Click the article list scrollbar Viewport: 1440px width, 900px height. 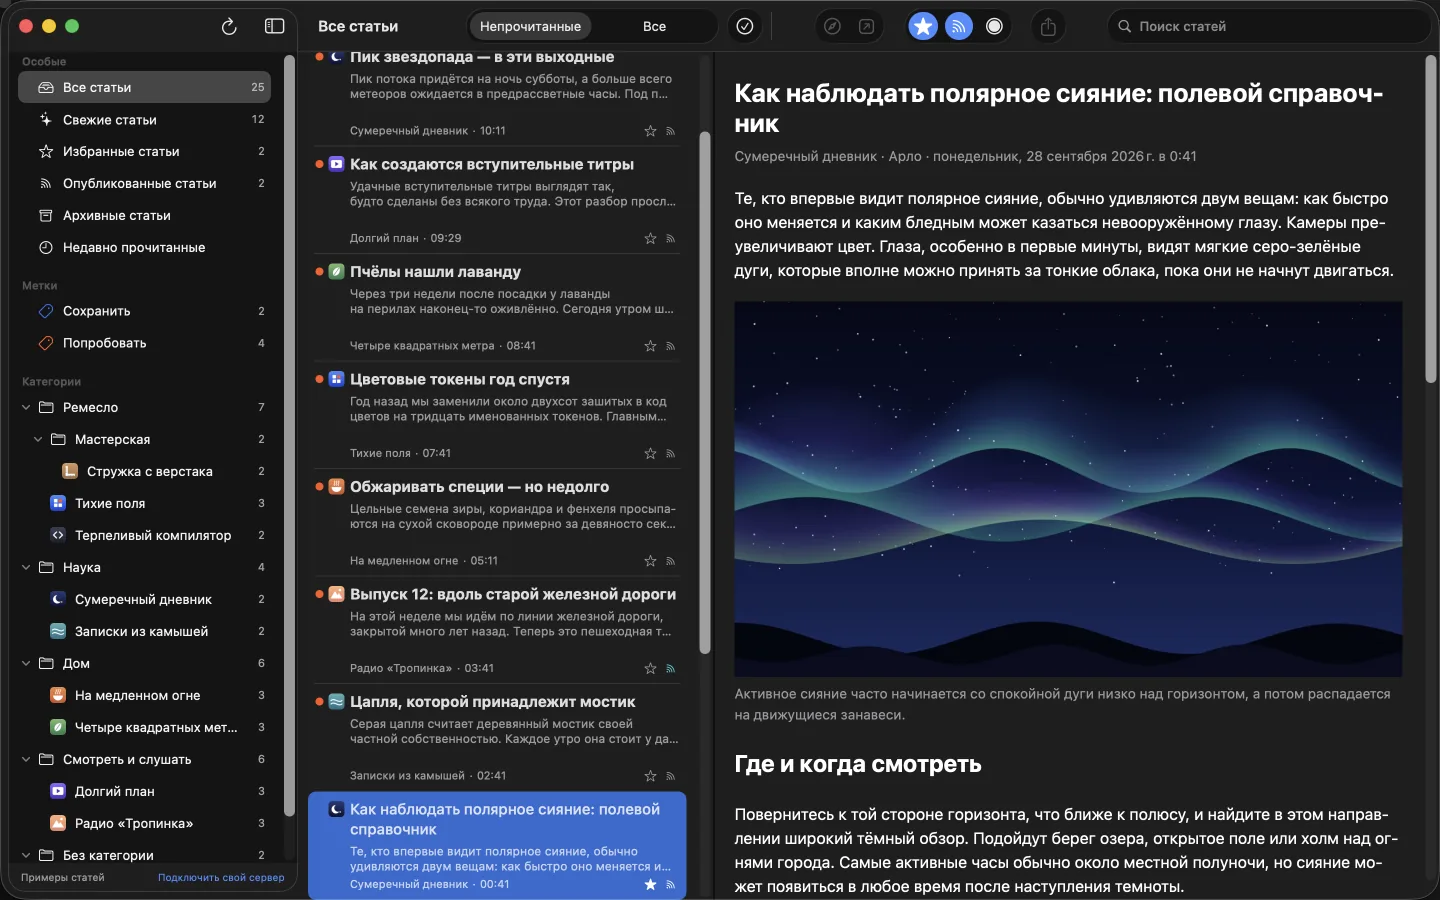coord(704,393)
